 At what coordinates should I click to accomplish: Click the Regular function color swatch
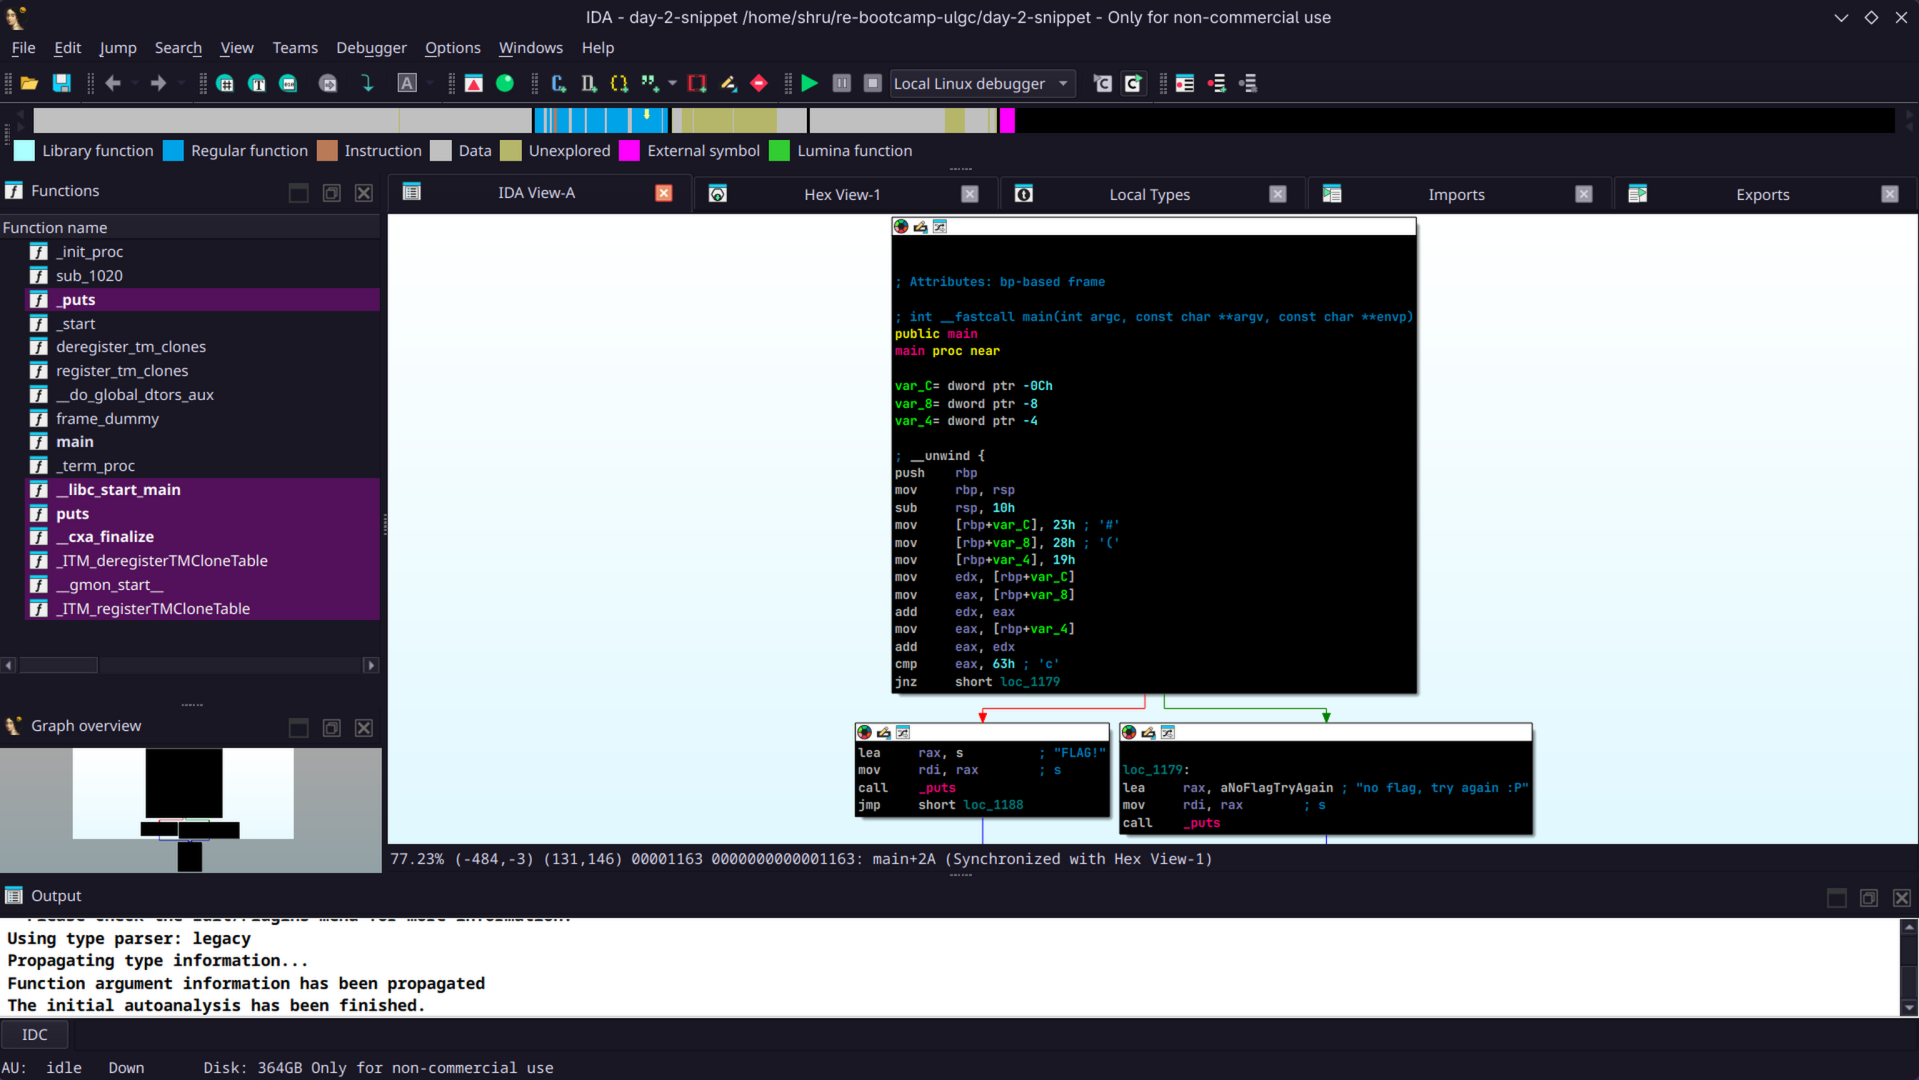(173, 151)
